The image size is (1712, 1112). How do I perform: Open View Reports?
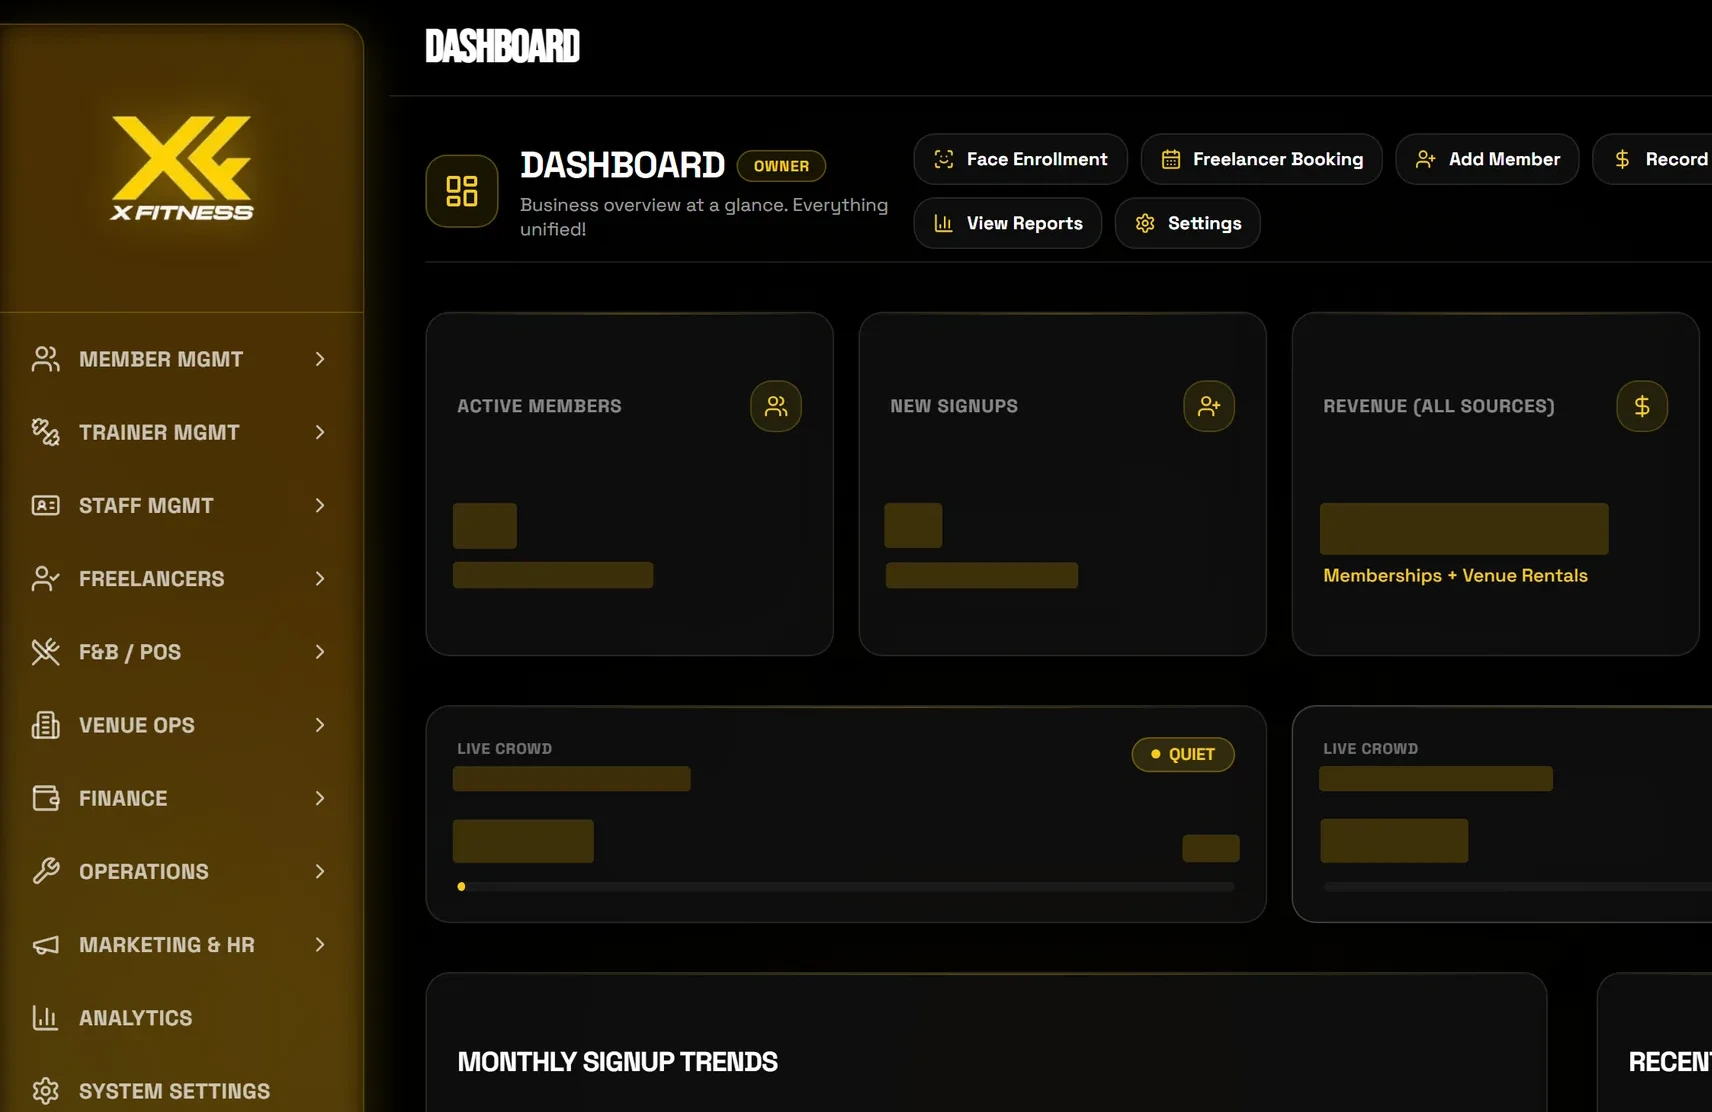click(1007, 223)
